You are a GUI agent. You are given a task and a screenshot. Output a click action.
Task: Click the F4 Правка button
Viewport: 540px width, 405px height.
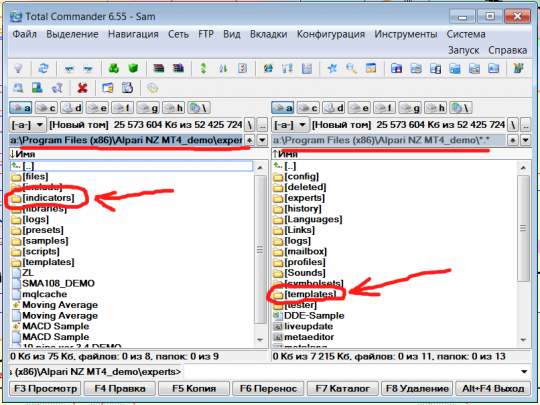[120, 389]
